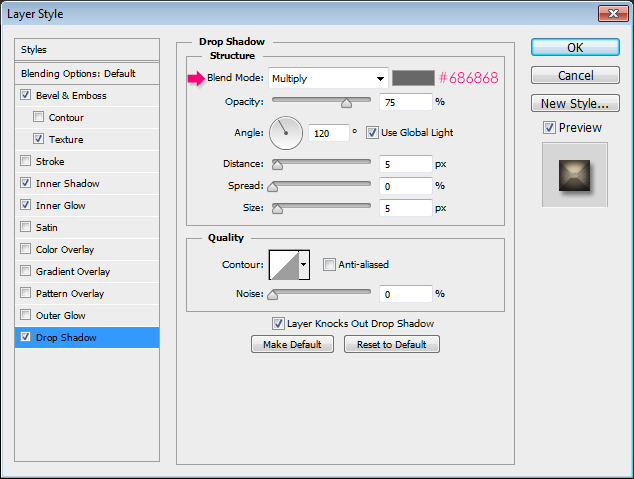The width and height of the screenshot is (634, 479).
Task: Enable the Contour checkbox under Bevel
Action: [x=38, y=117]
